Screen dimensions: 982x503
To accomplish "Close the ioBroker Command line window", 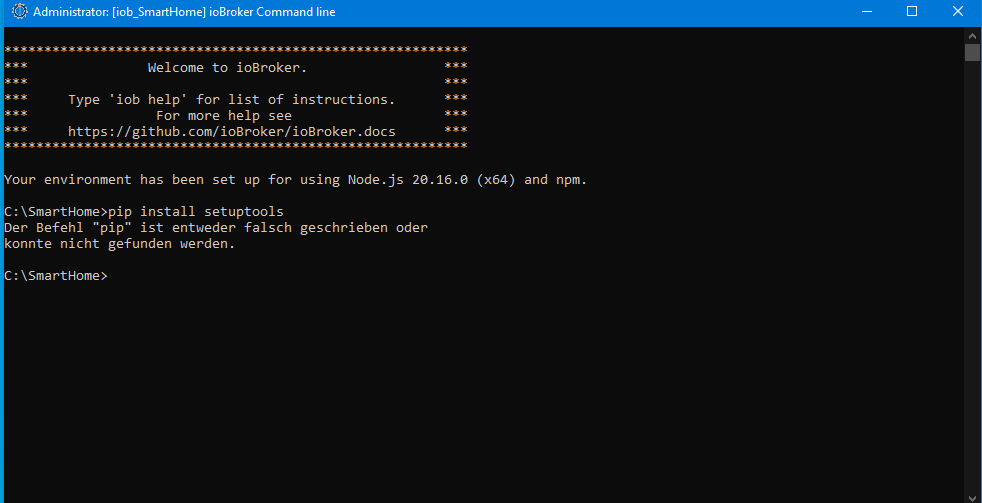I will (x=958, y=11).
